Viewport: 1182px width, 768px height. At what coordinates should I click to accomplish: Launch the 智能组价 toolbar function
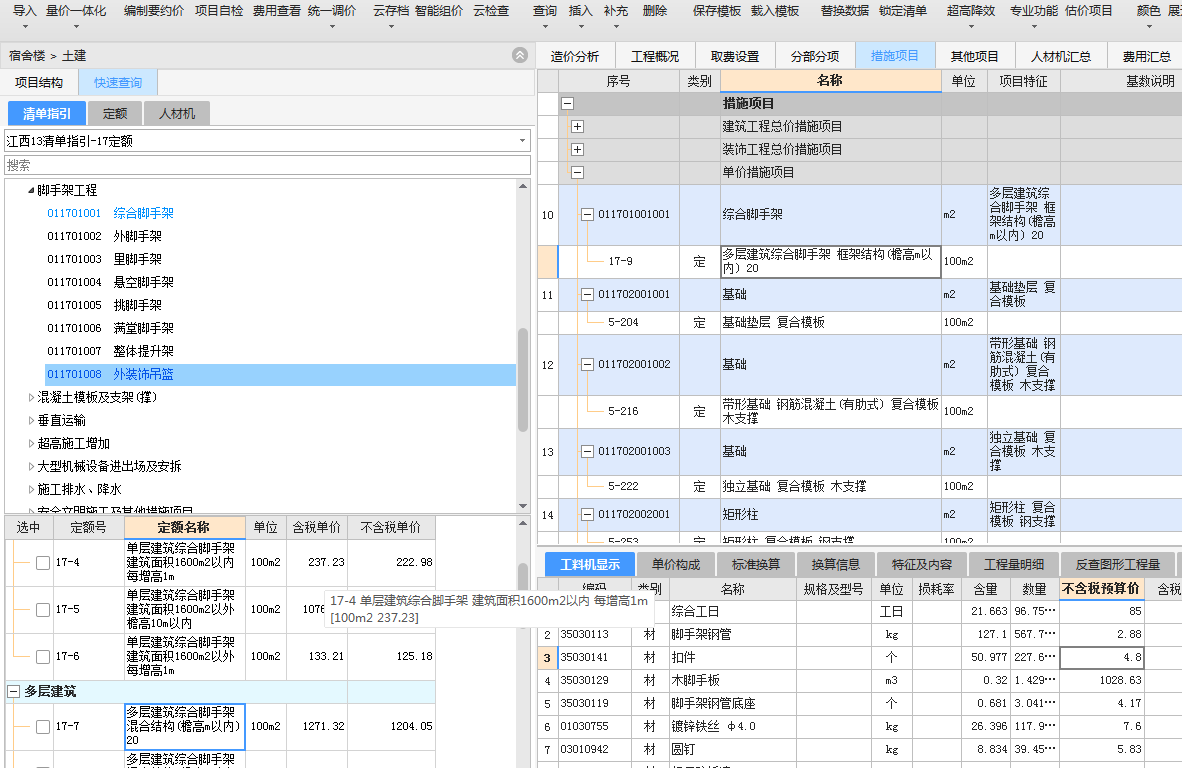click(439, 11)
